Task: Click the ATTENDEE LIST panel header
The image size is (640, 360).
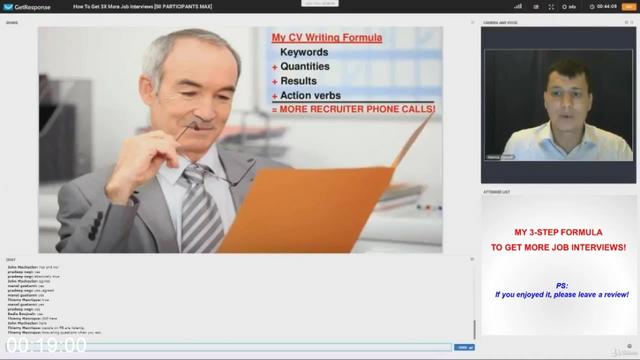Action: tap(497, 192)
